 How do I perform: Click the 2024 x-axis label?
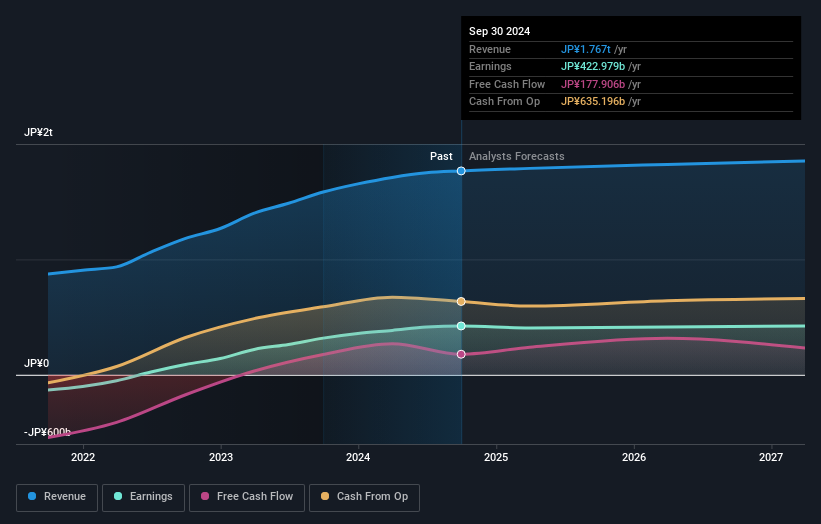coord(358,458)
